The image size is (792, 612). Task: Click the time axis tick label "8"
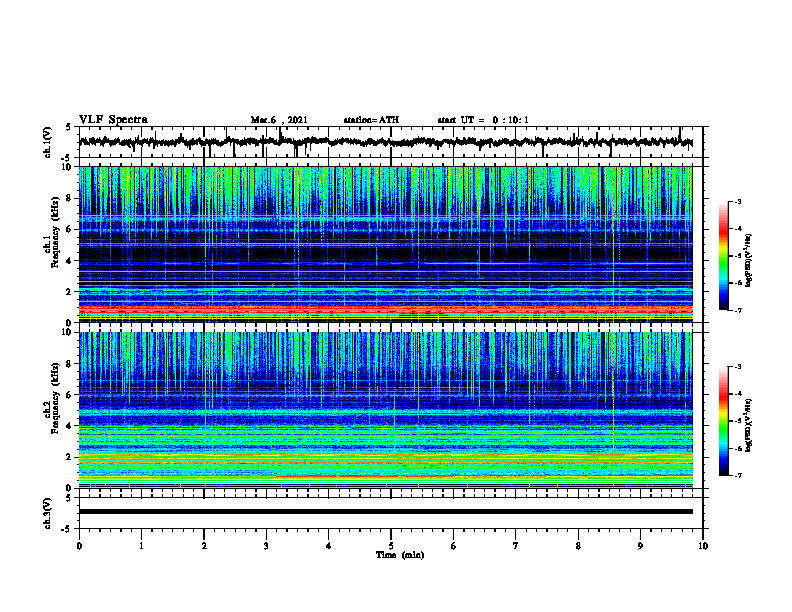coord(578,546)
